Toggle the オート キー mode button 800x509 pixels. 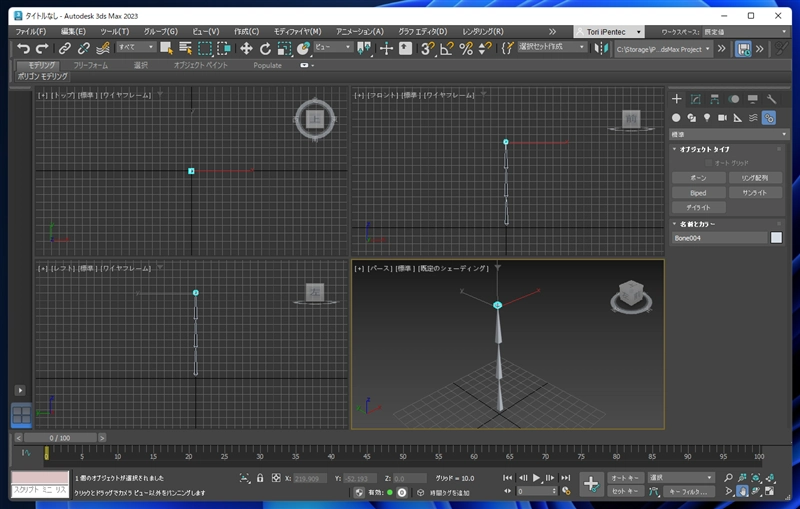pyautogui.click(x=625, y=478)
